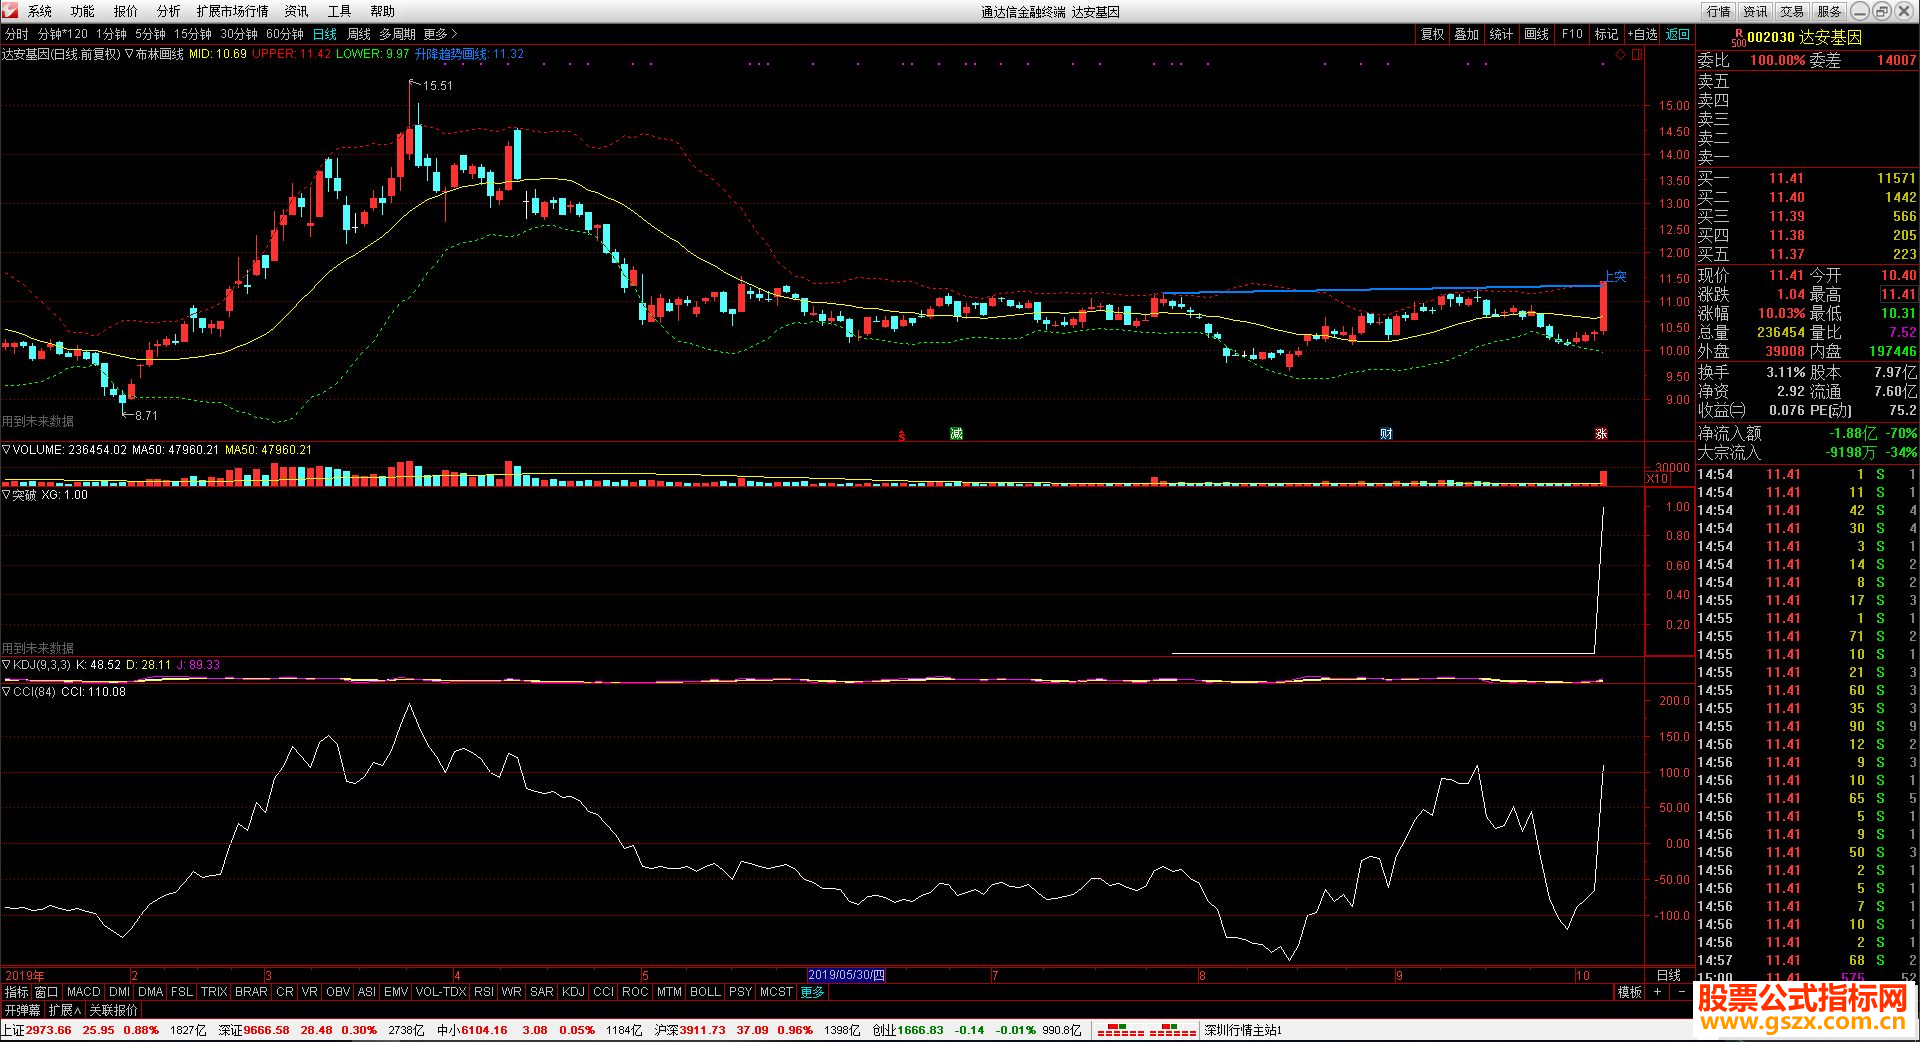Select the MACD indicator in bottom bar
This screenshot has width=1920, height=1042.
(84, 992)
